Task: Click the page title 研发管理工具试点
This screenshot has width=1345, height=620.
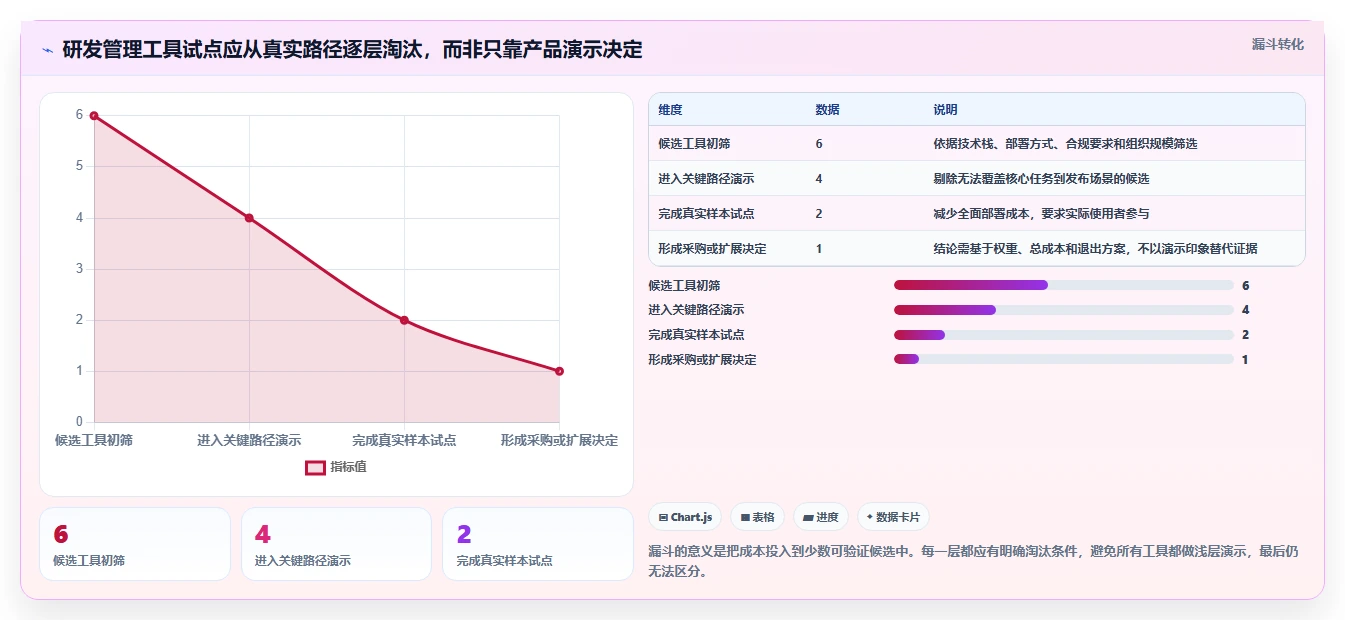Action: (x=352, y=50)
